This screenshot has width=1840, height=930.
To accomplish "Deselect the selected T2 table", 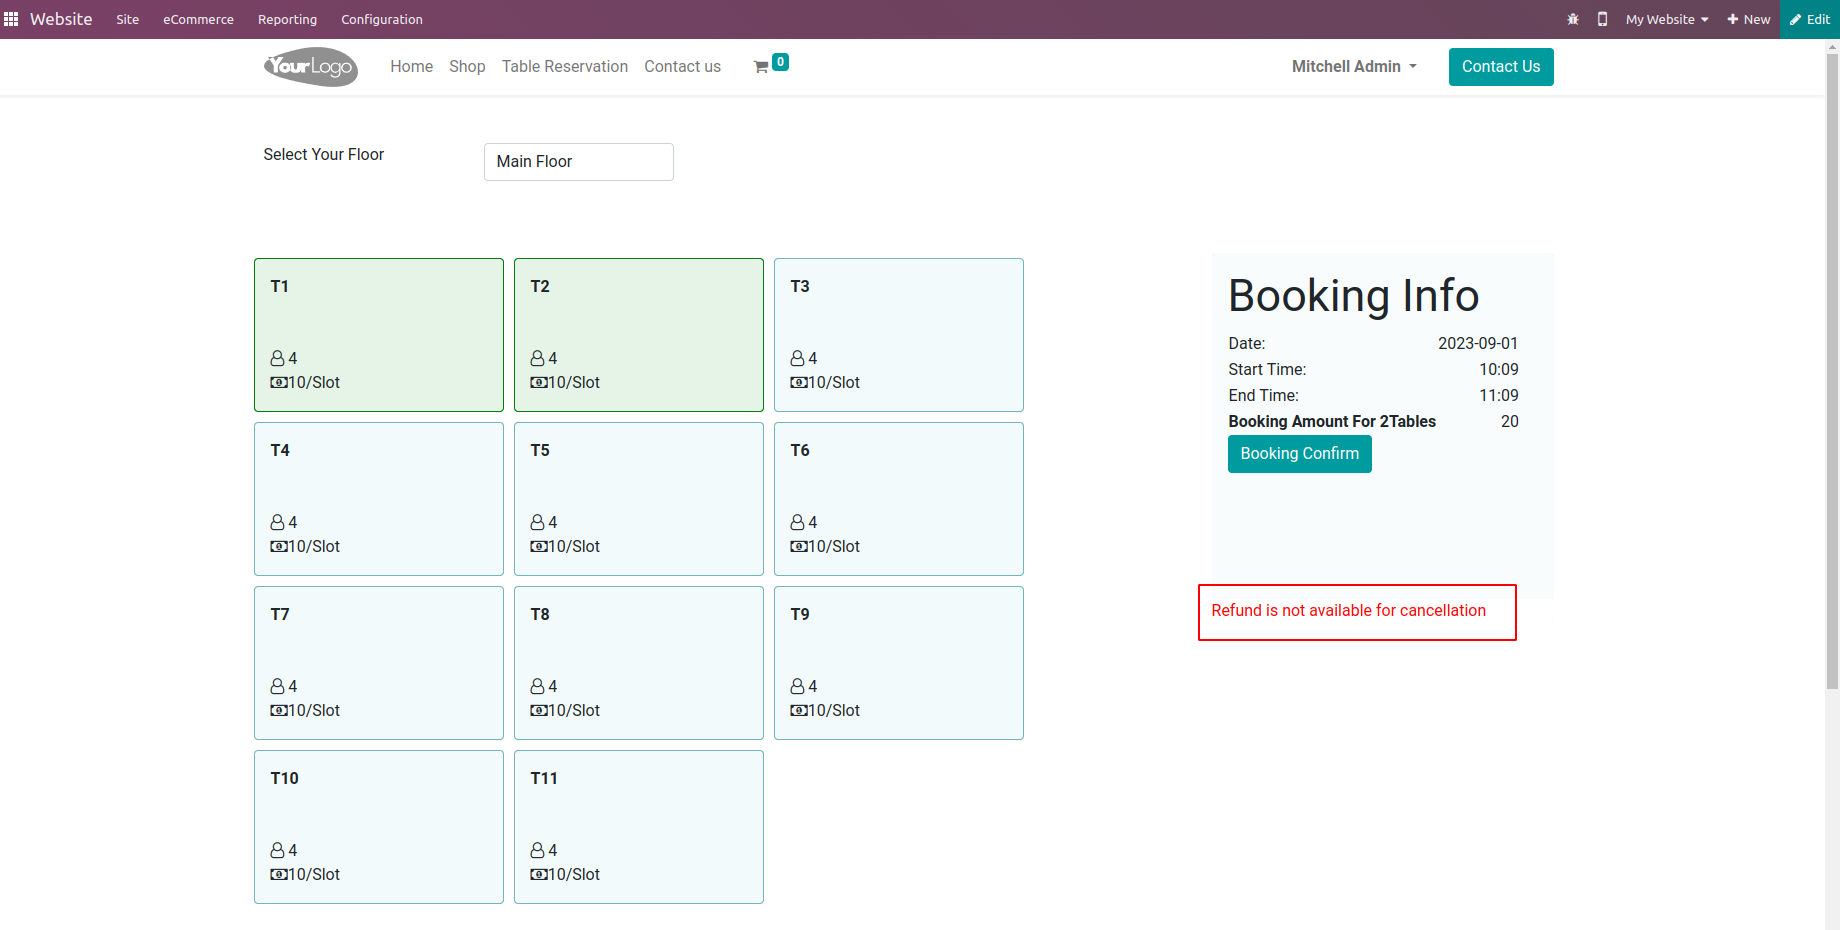I will (x=638, y=334).
